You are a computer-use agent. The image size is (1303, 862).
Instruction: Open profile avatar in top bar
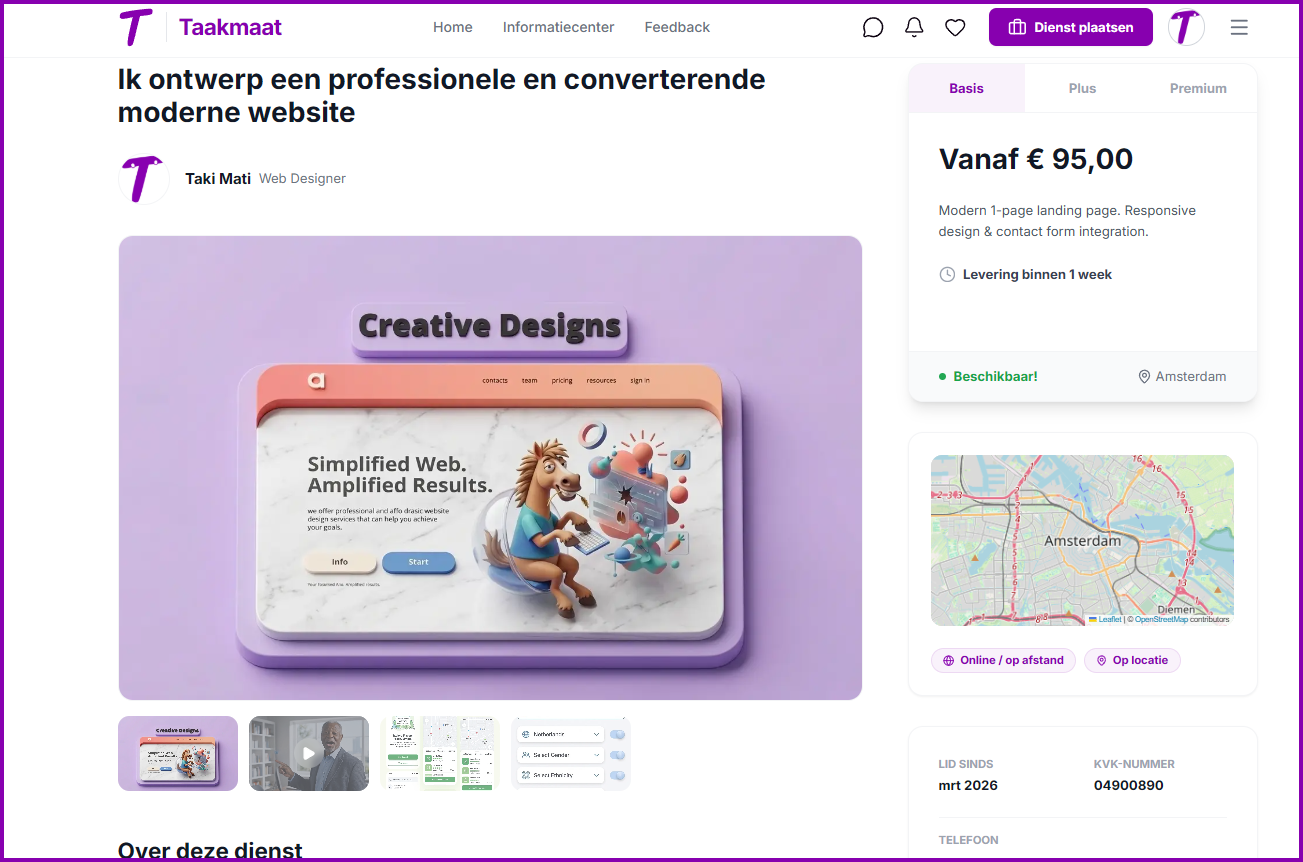pos(1186,28)
